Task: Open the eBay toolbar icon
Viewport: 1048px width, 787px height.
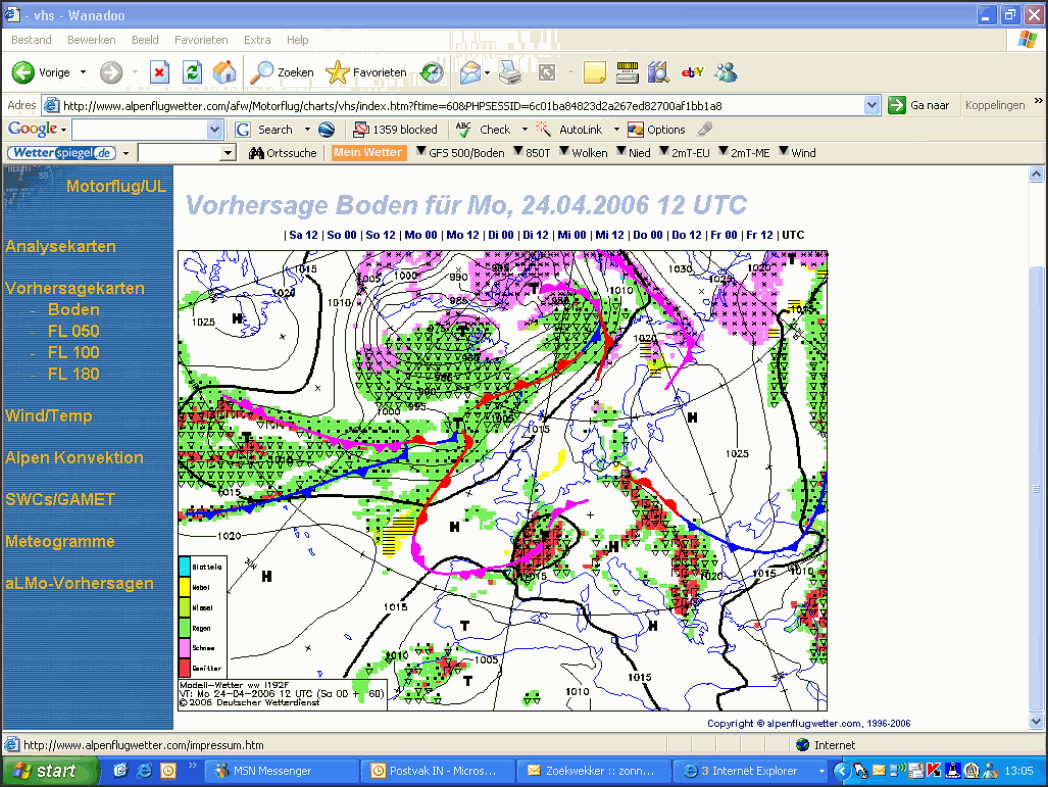Action: pyautogui.click(x=692, y=72)
